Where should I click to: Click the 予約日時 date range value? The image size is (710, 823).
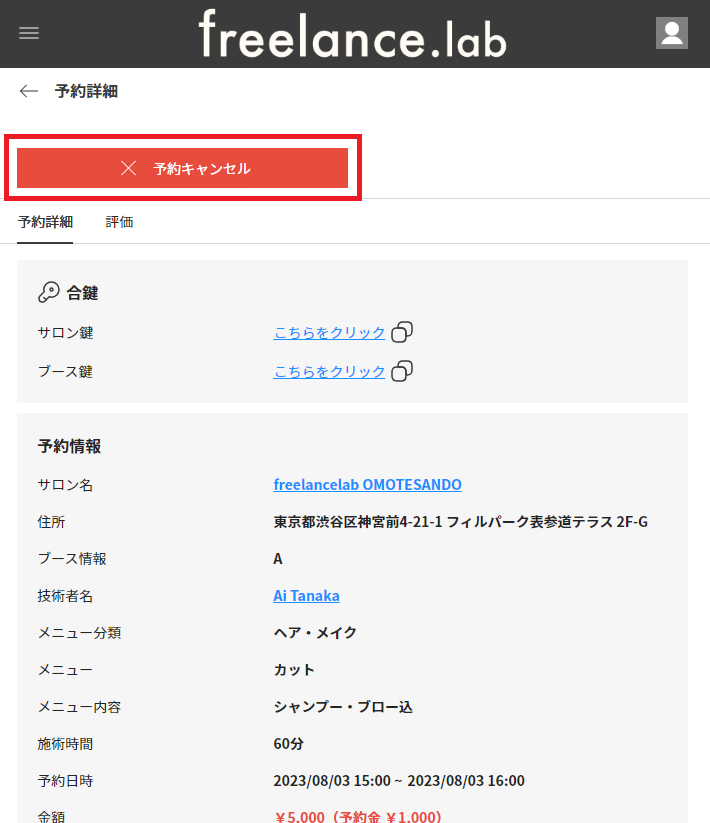398,780
